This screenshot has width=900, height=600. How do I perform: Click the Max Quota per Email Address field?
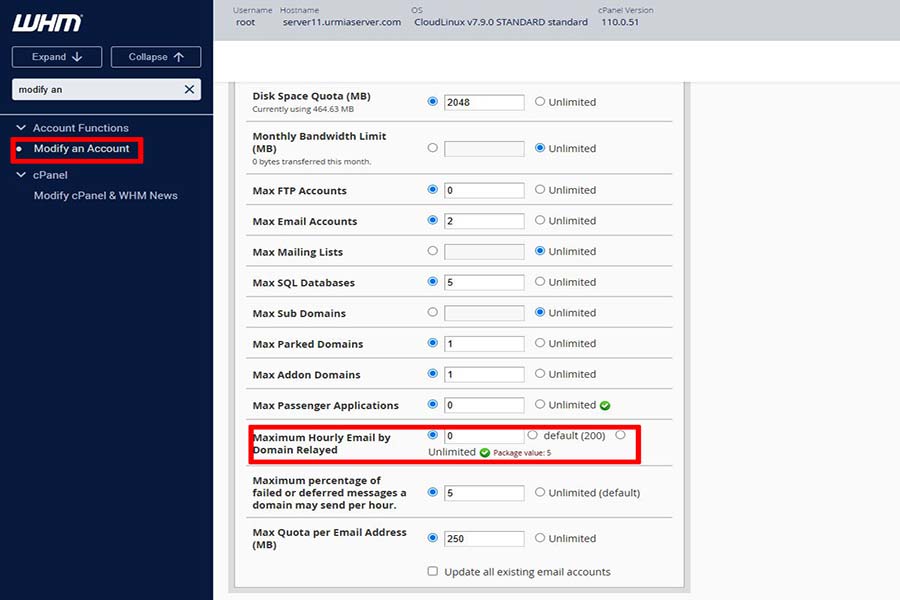[x=484, y=538]
